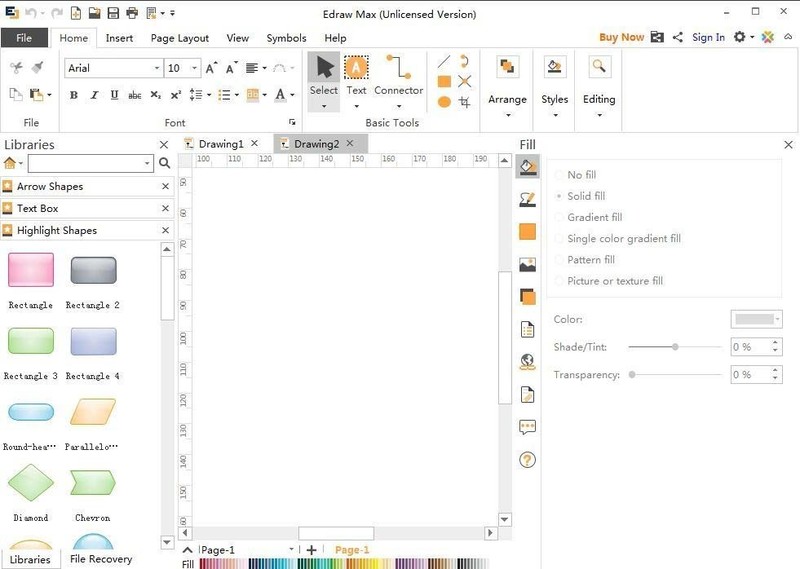Image resolution: width=800 pixels, height=569 pixels.
Task: Open the Arial font name dropdown
Action: [x=157, y=68]
